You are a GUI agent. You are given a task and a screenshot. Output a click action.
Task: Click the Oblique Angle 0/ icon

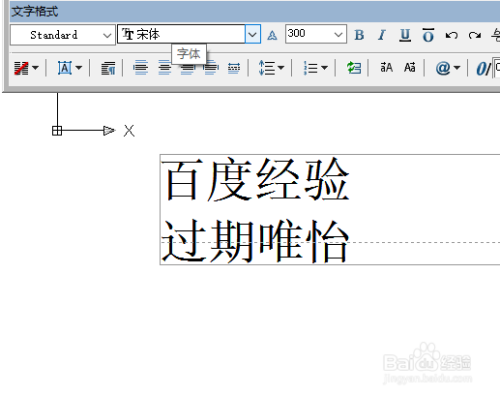tap(483, 69)
